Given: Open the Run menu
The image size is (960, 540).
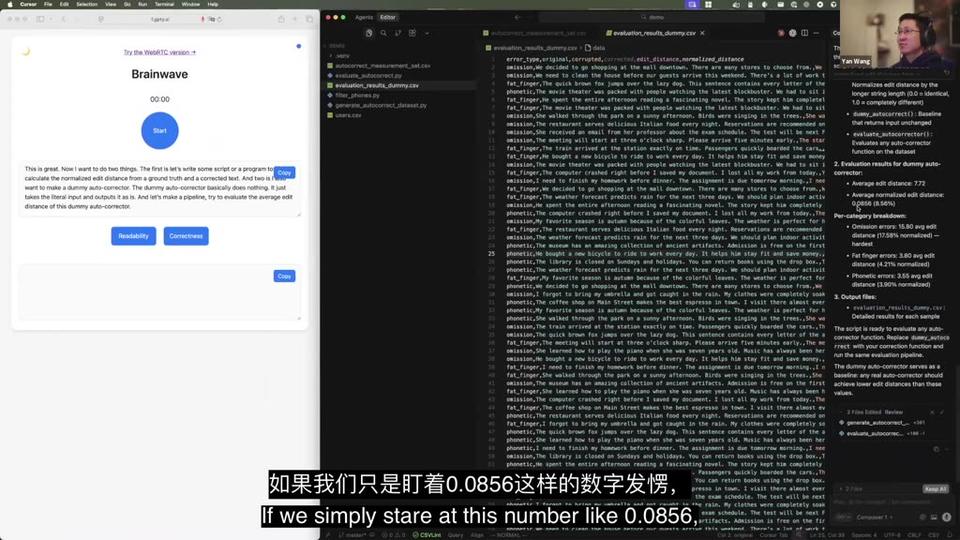Looking at the screenshot, I should [x=143, y=4].
